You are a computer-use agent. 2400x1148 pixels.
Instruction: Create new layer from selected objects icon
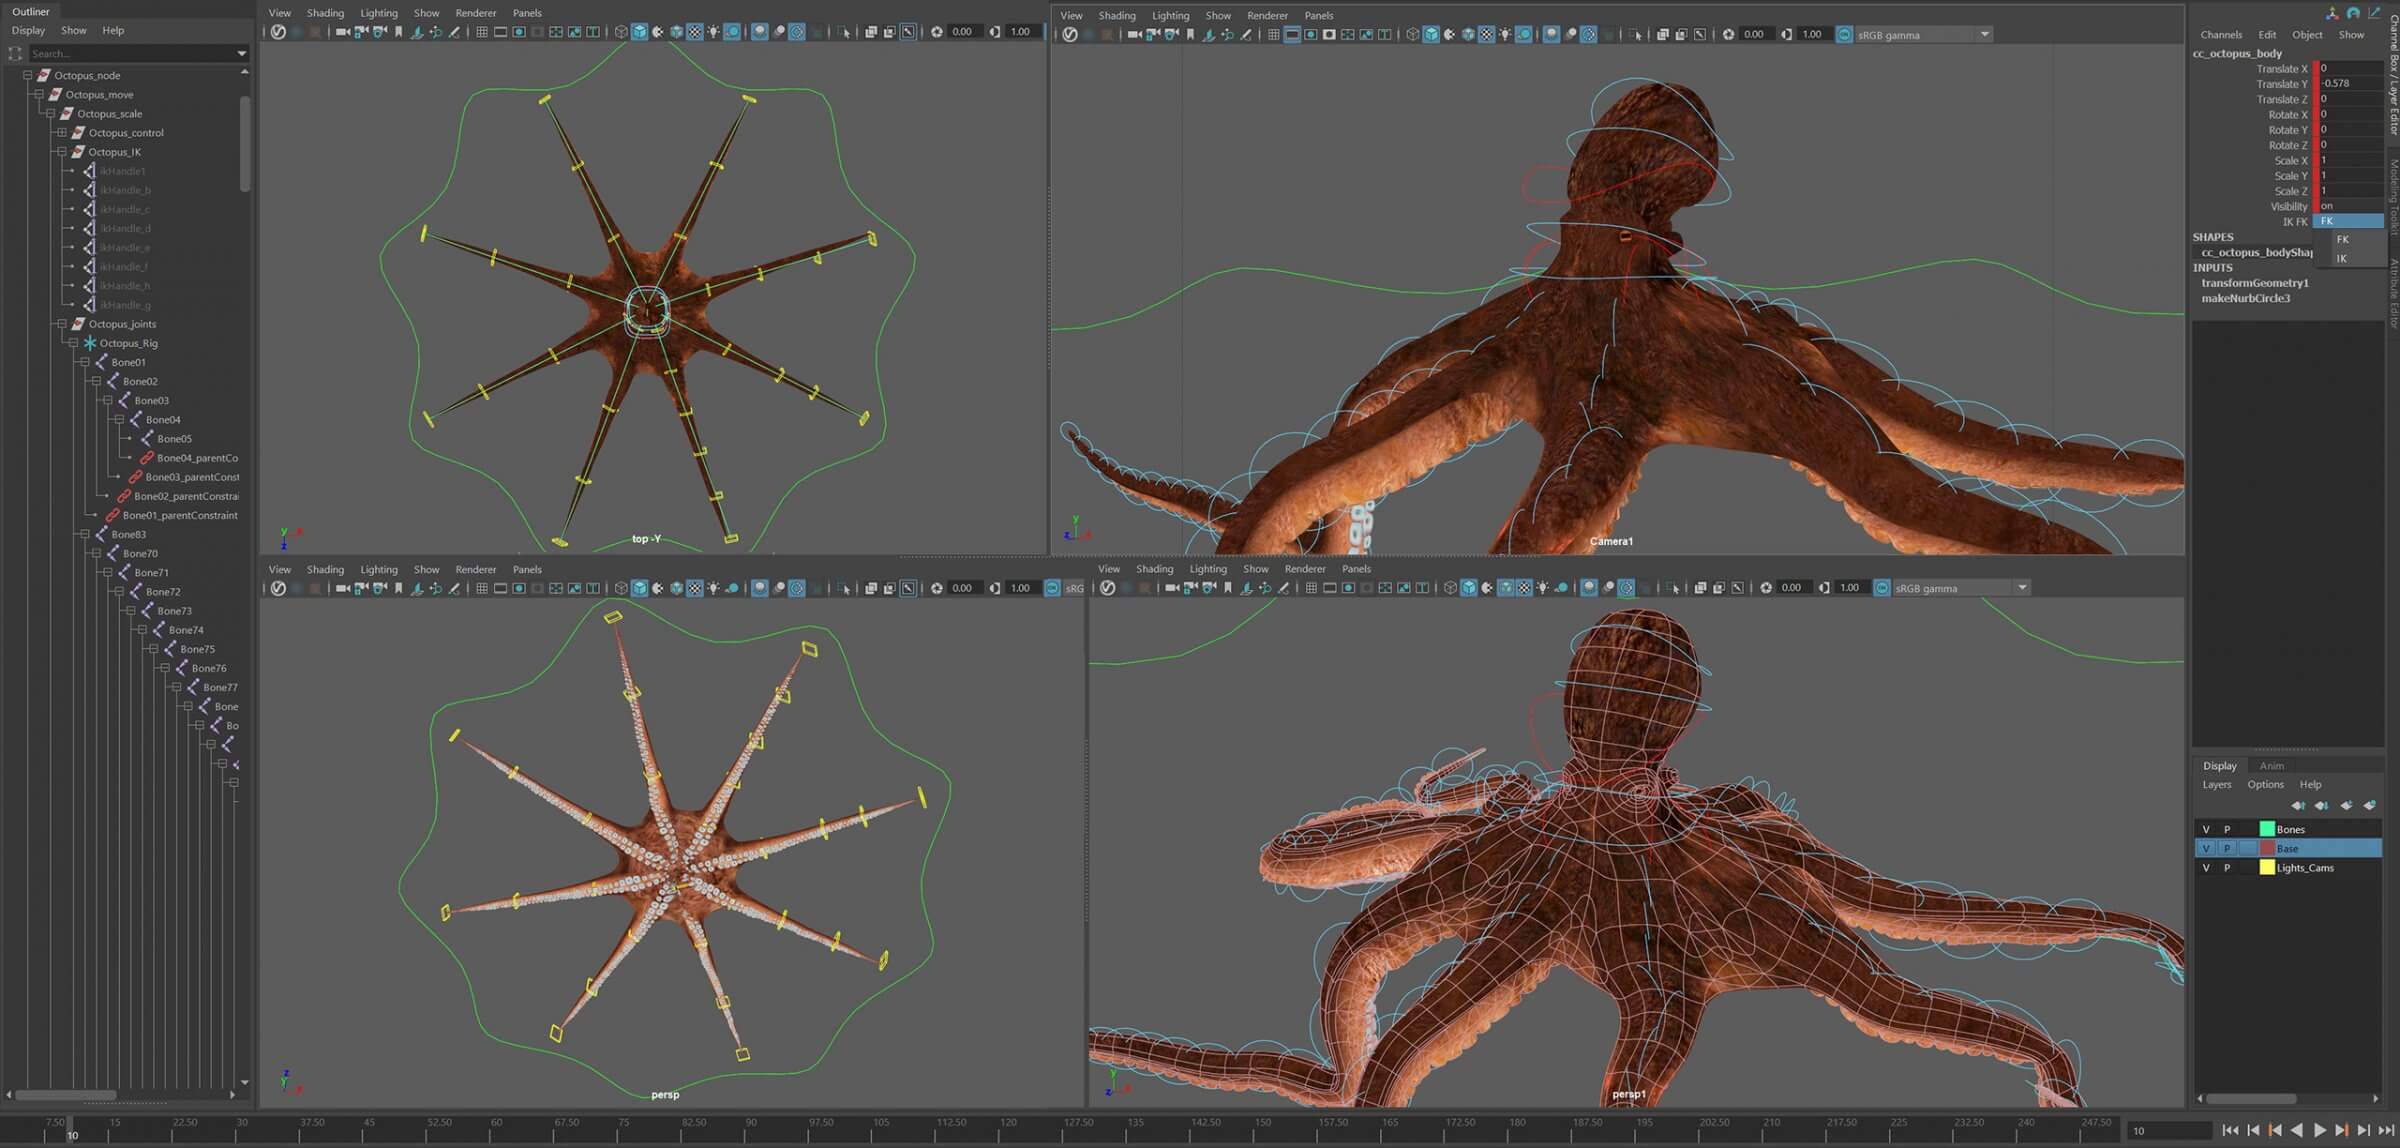coord(2369,805)
